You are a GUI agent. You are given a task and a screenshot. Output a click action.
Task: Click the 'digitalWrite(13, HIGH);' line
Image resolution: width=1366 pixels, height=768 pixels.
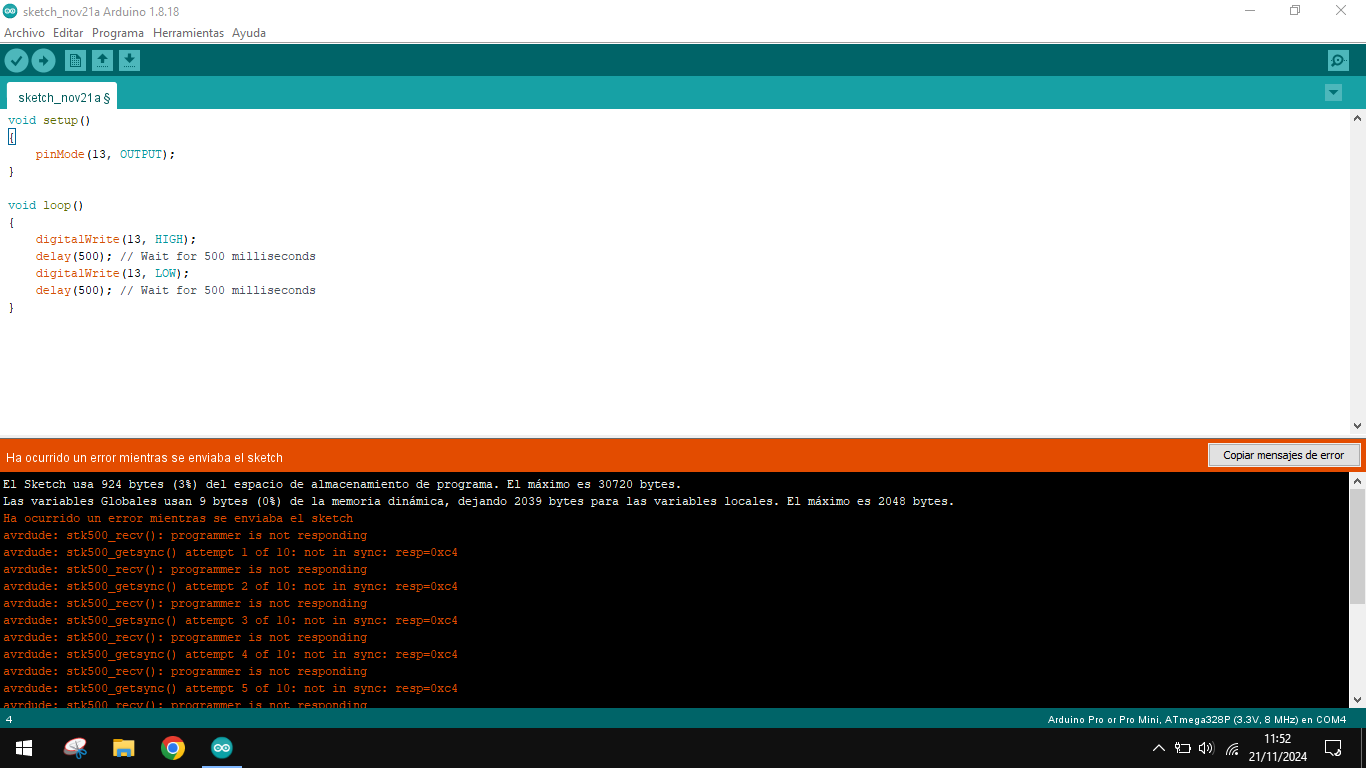116,239
